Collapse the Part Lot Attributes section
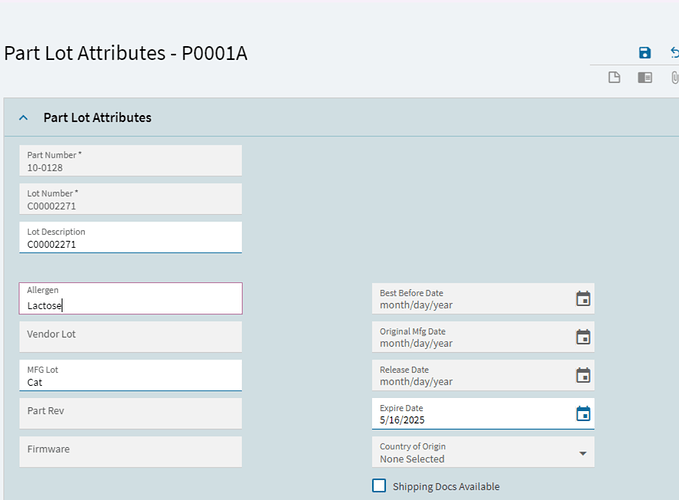 click(24, 118)
